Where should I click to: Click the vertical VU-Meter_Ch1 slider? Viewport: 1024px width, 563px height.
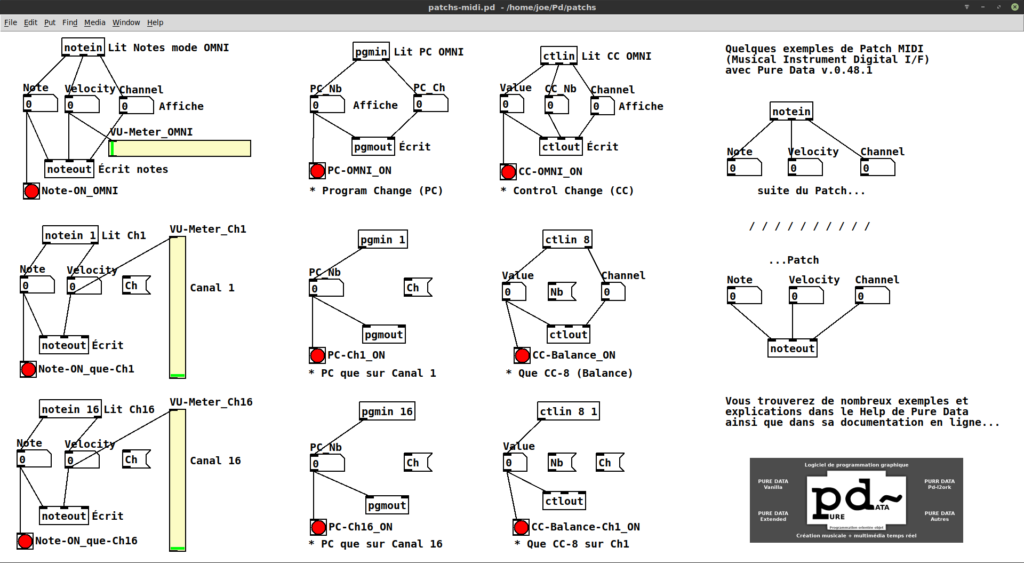pyautogui.click(x=178, y=308)
